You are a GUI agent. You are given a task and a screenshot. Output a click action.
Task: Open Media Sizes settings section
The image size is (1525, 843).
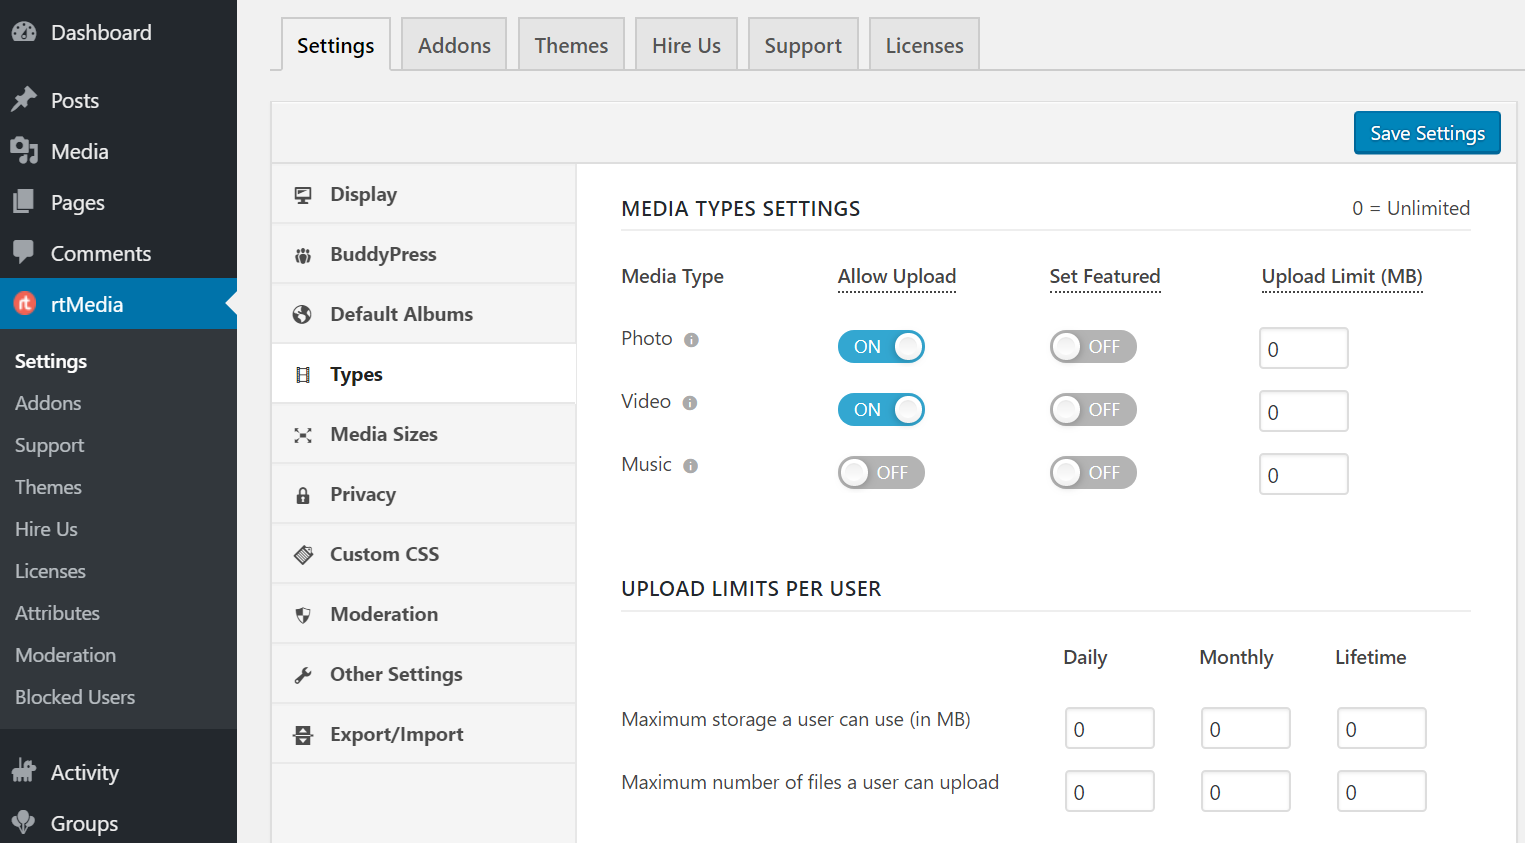tap(383, 434)
